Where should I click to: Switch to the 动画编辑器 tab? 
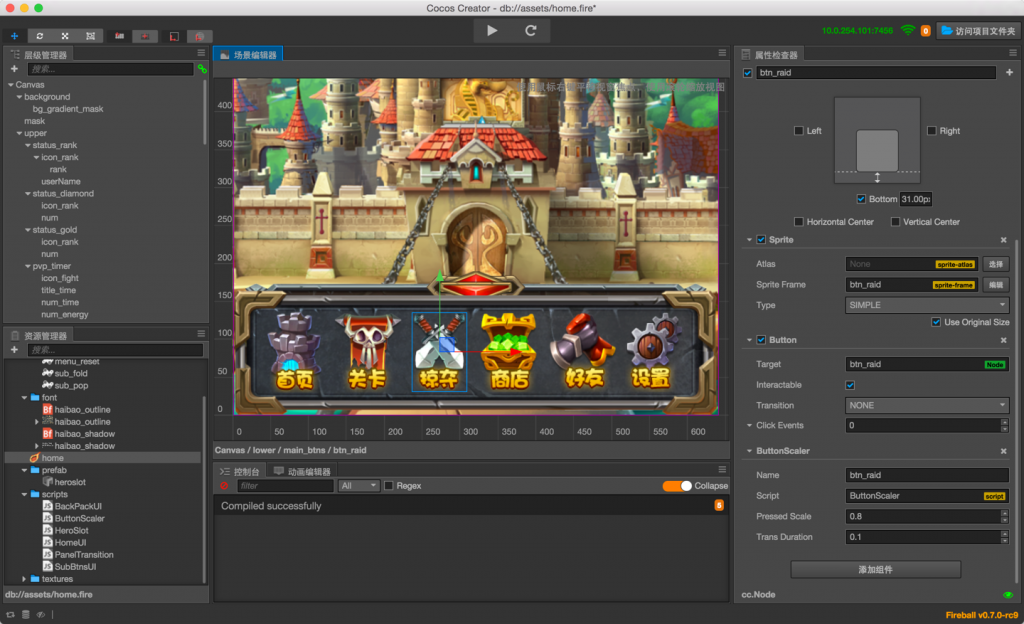click(x=302, y=471)
